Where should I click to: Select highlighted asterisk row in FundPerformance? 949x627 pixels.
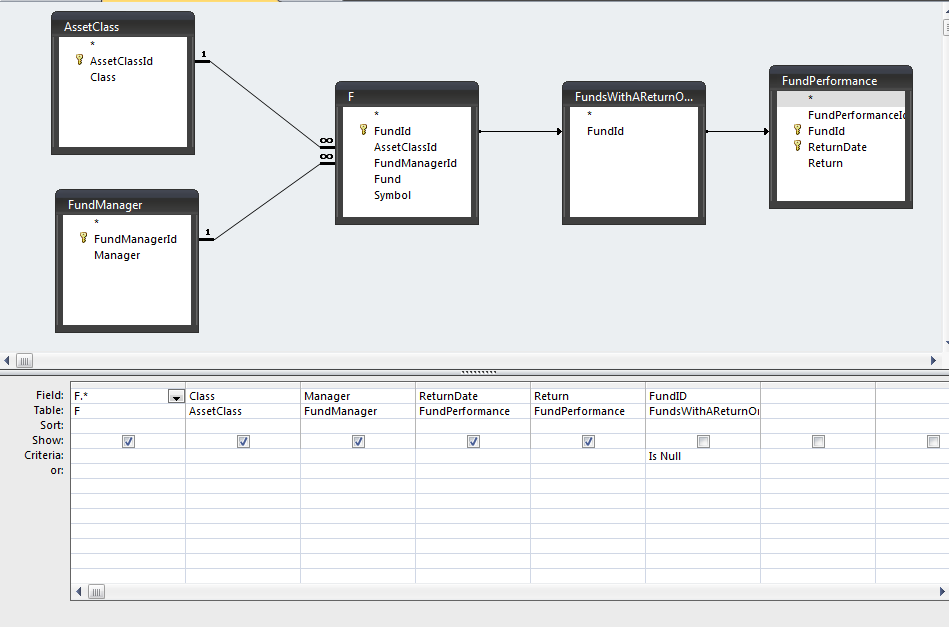coord(841,99)
